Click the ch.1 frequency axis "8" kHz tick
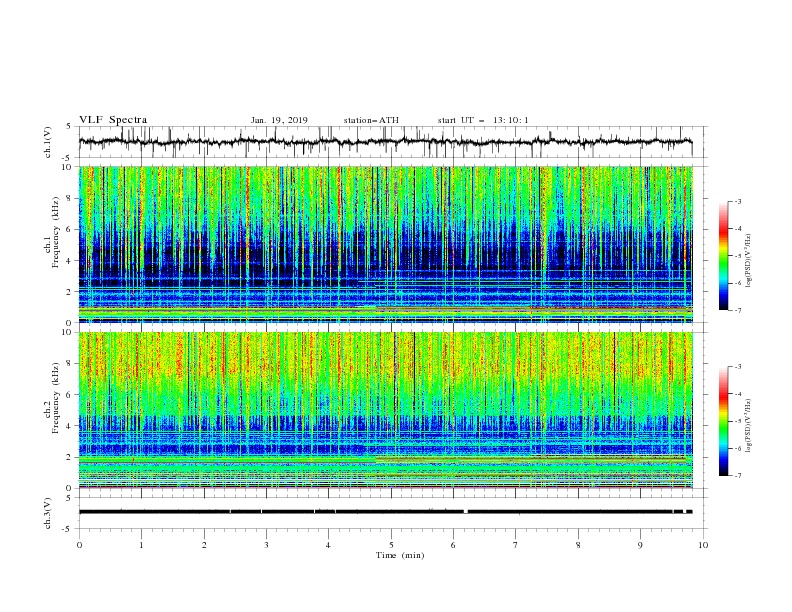792x612 pixels. click(70, 198)
